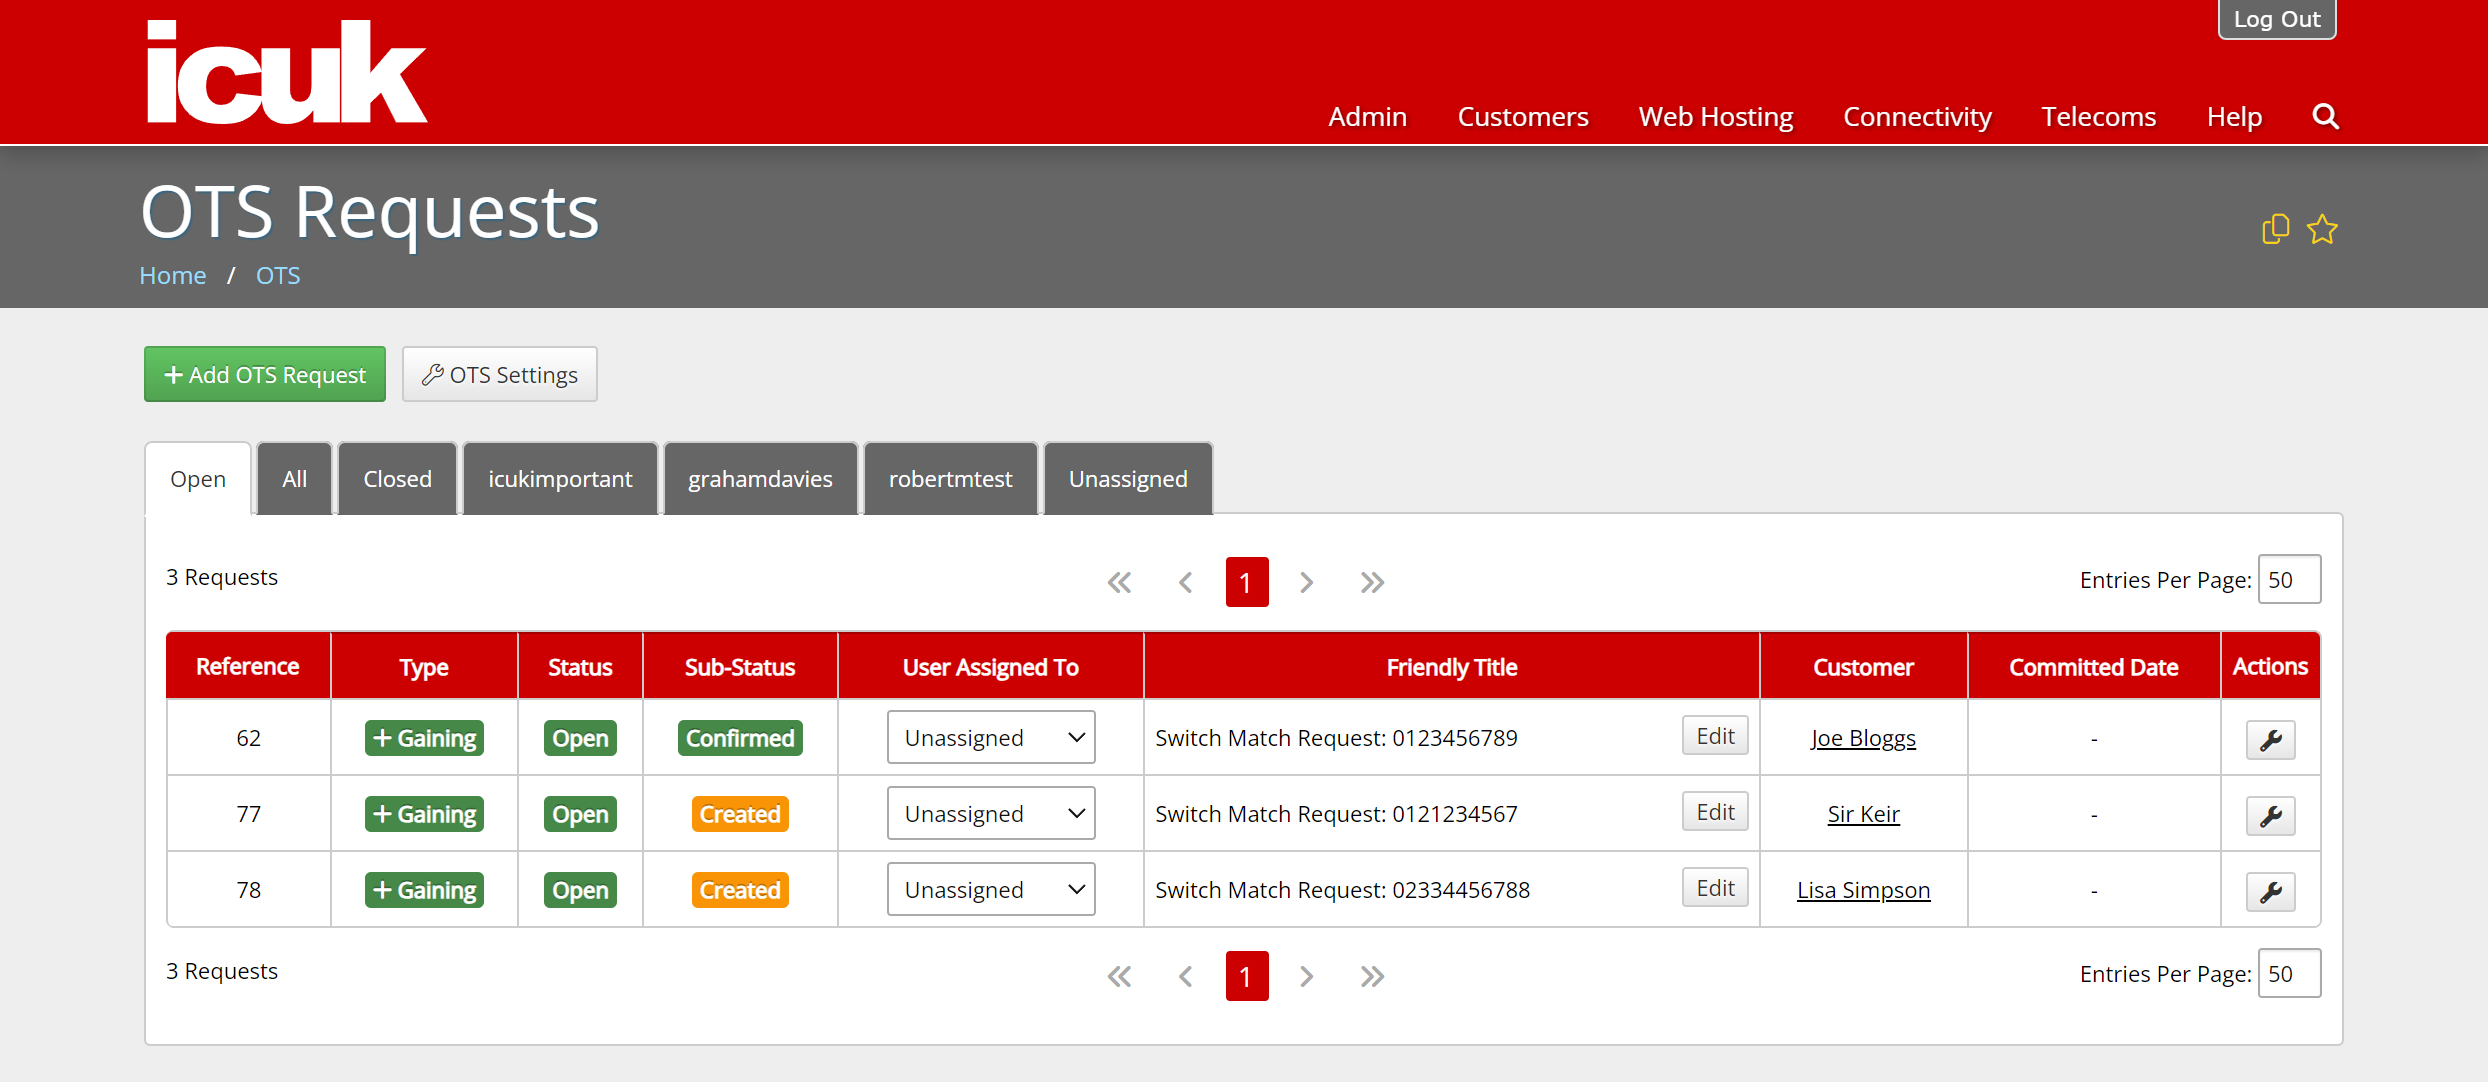Viewport: 2488px width, 1082px height.
Task: Switch to the Closed tab
Action: [397, 479]
